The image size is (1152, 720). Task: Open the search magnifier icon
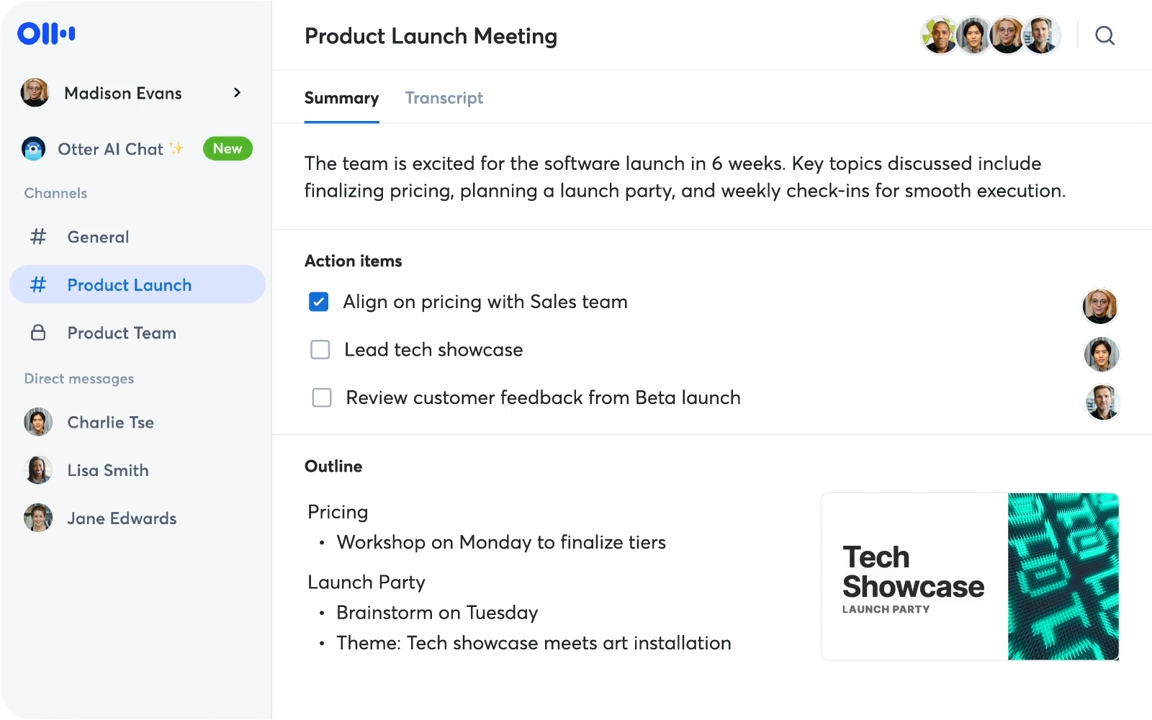tap(1104, 36)
